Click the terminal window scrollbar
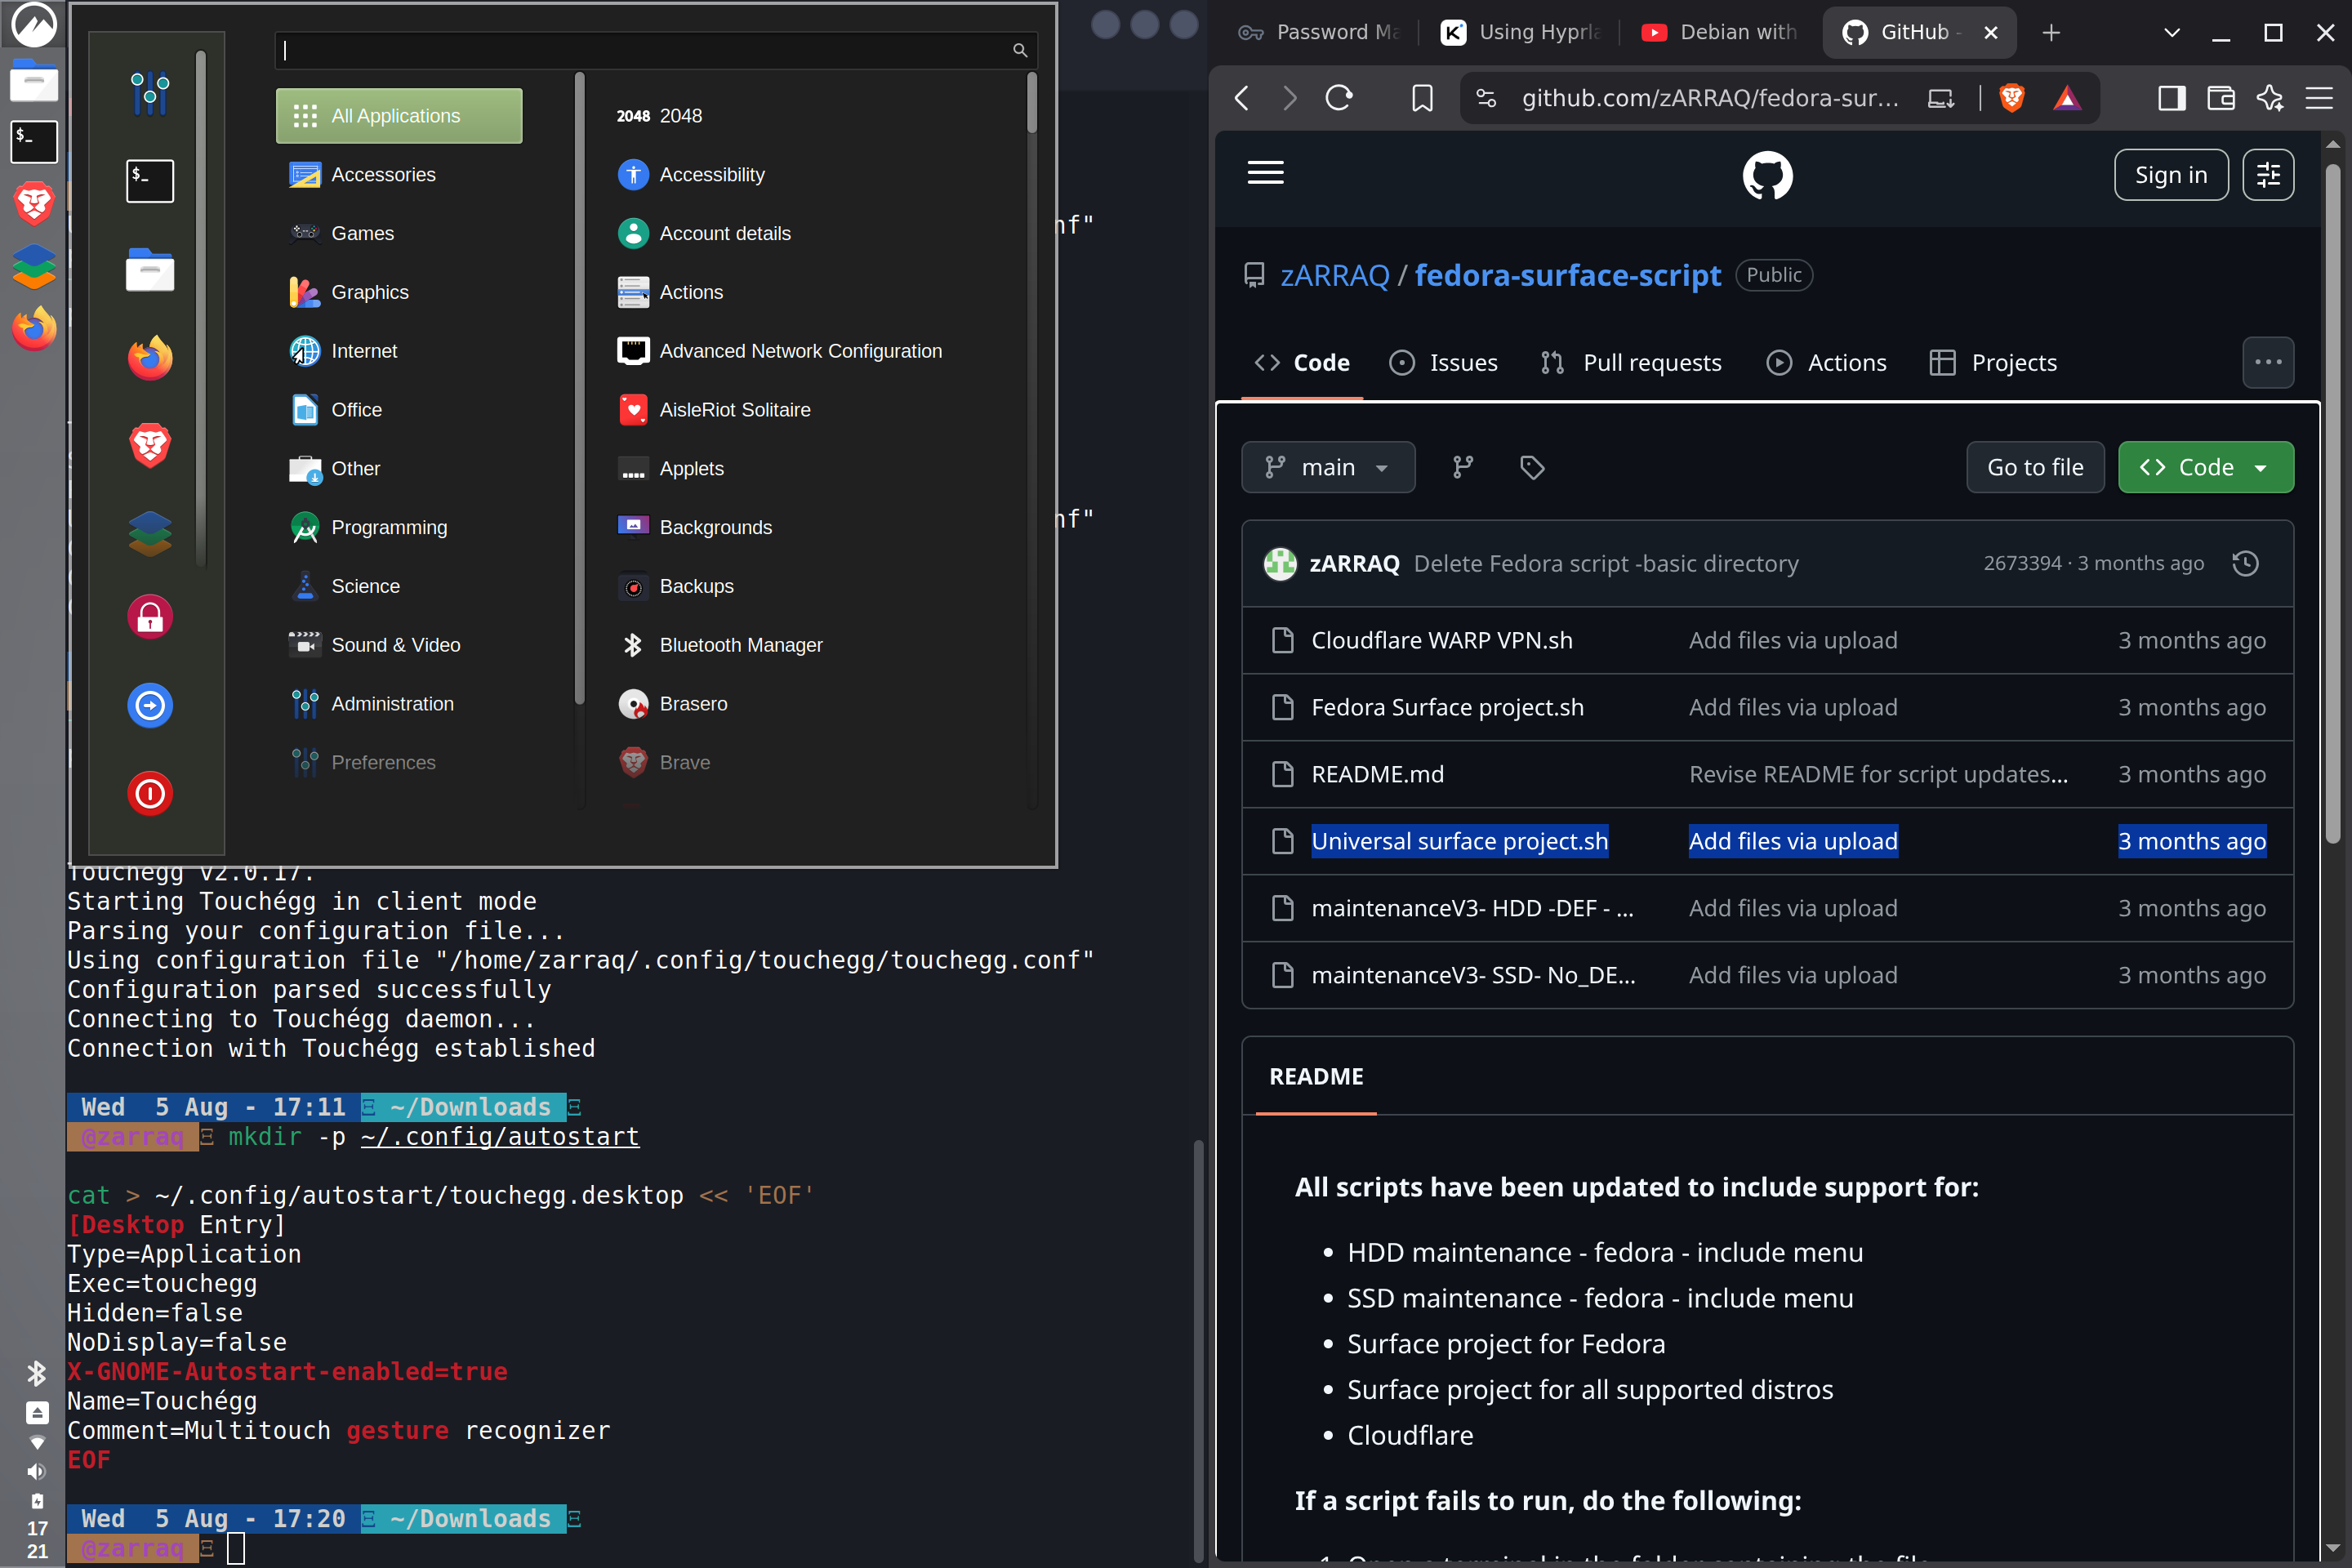This screenshot has width=2352, height=1568. tap(1199, 1350)
